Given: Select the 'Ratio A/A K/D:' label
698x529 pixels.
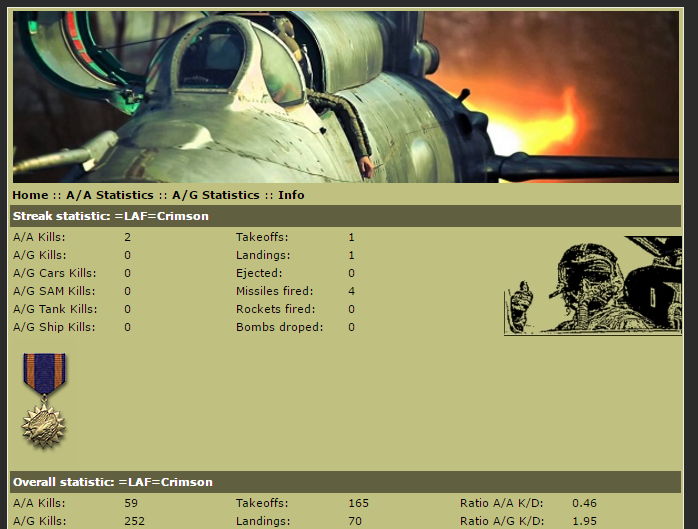Looking at the screenshot, I should [x=502, y=503].
